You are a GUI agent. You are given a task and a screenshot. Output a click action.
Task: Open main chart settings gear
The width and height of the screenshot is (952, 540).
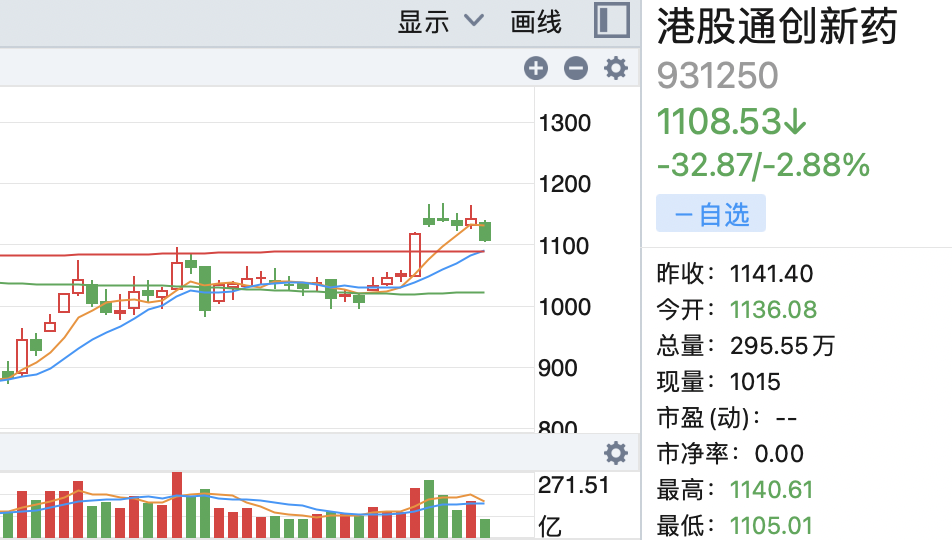point(616,68)
